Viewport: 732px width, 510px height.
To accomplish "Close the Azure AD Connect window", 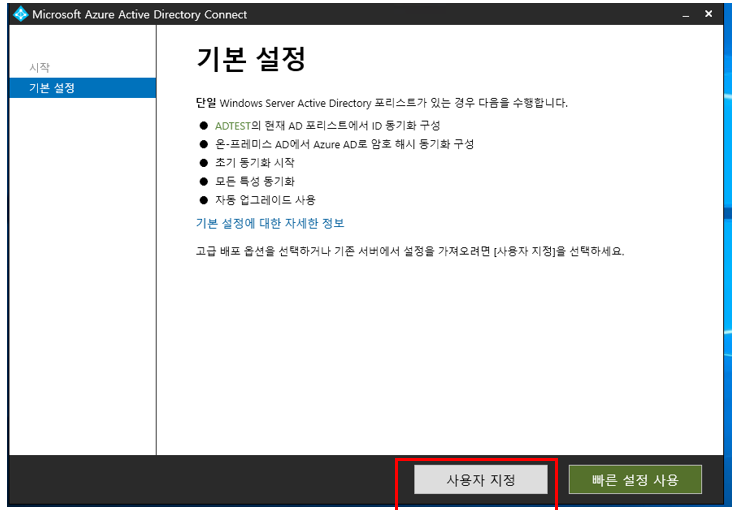I will click(x=708, y=14).
